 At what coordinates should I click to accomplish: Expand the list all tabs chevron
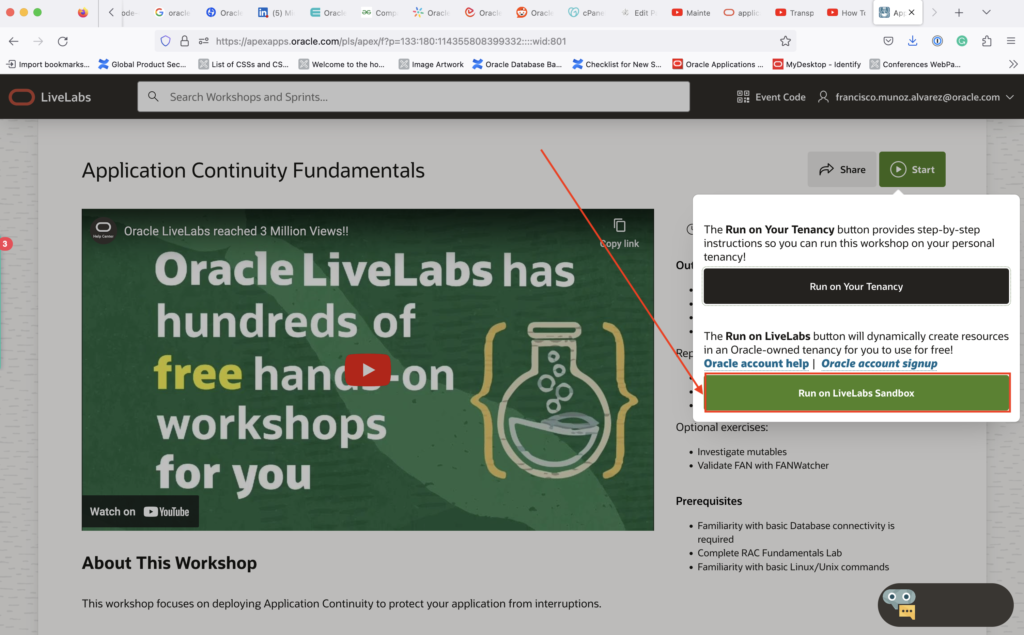986,12
